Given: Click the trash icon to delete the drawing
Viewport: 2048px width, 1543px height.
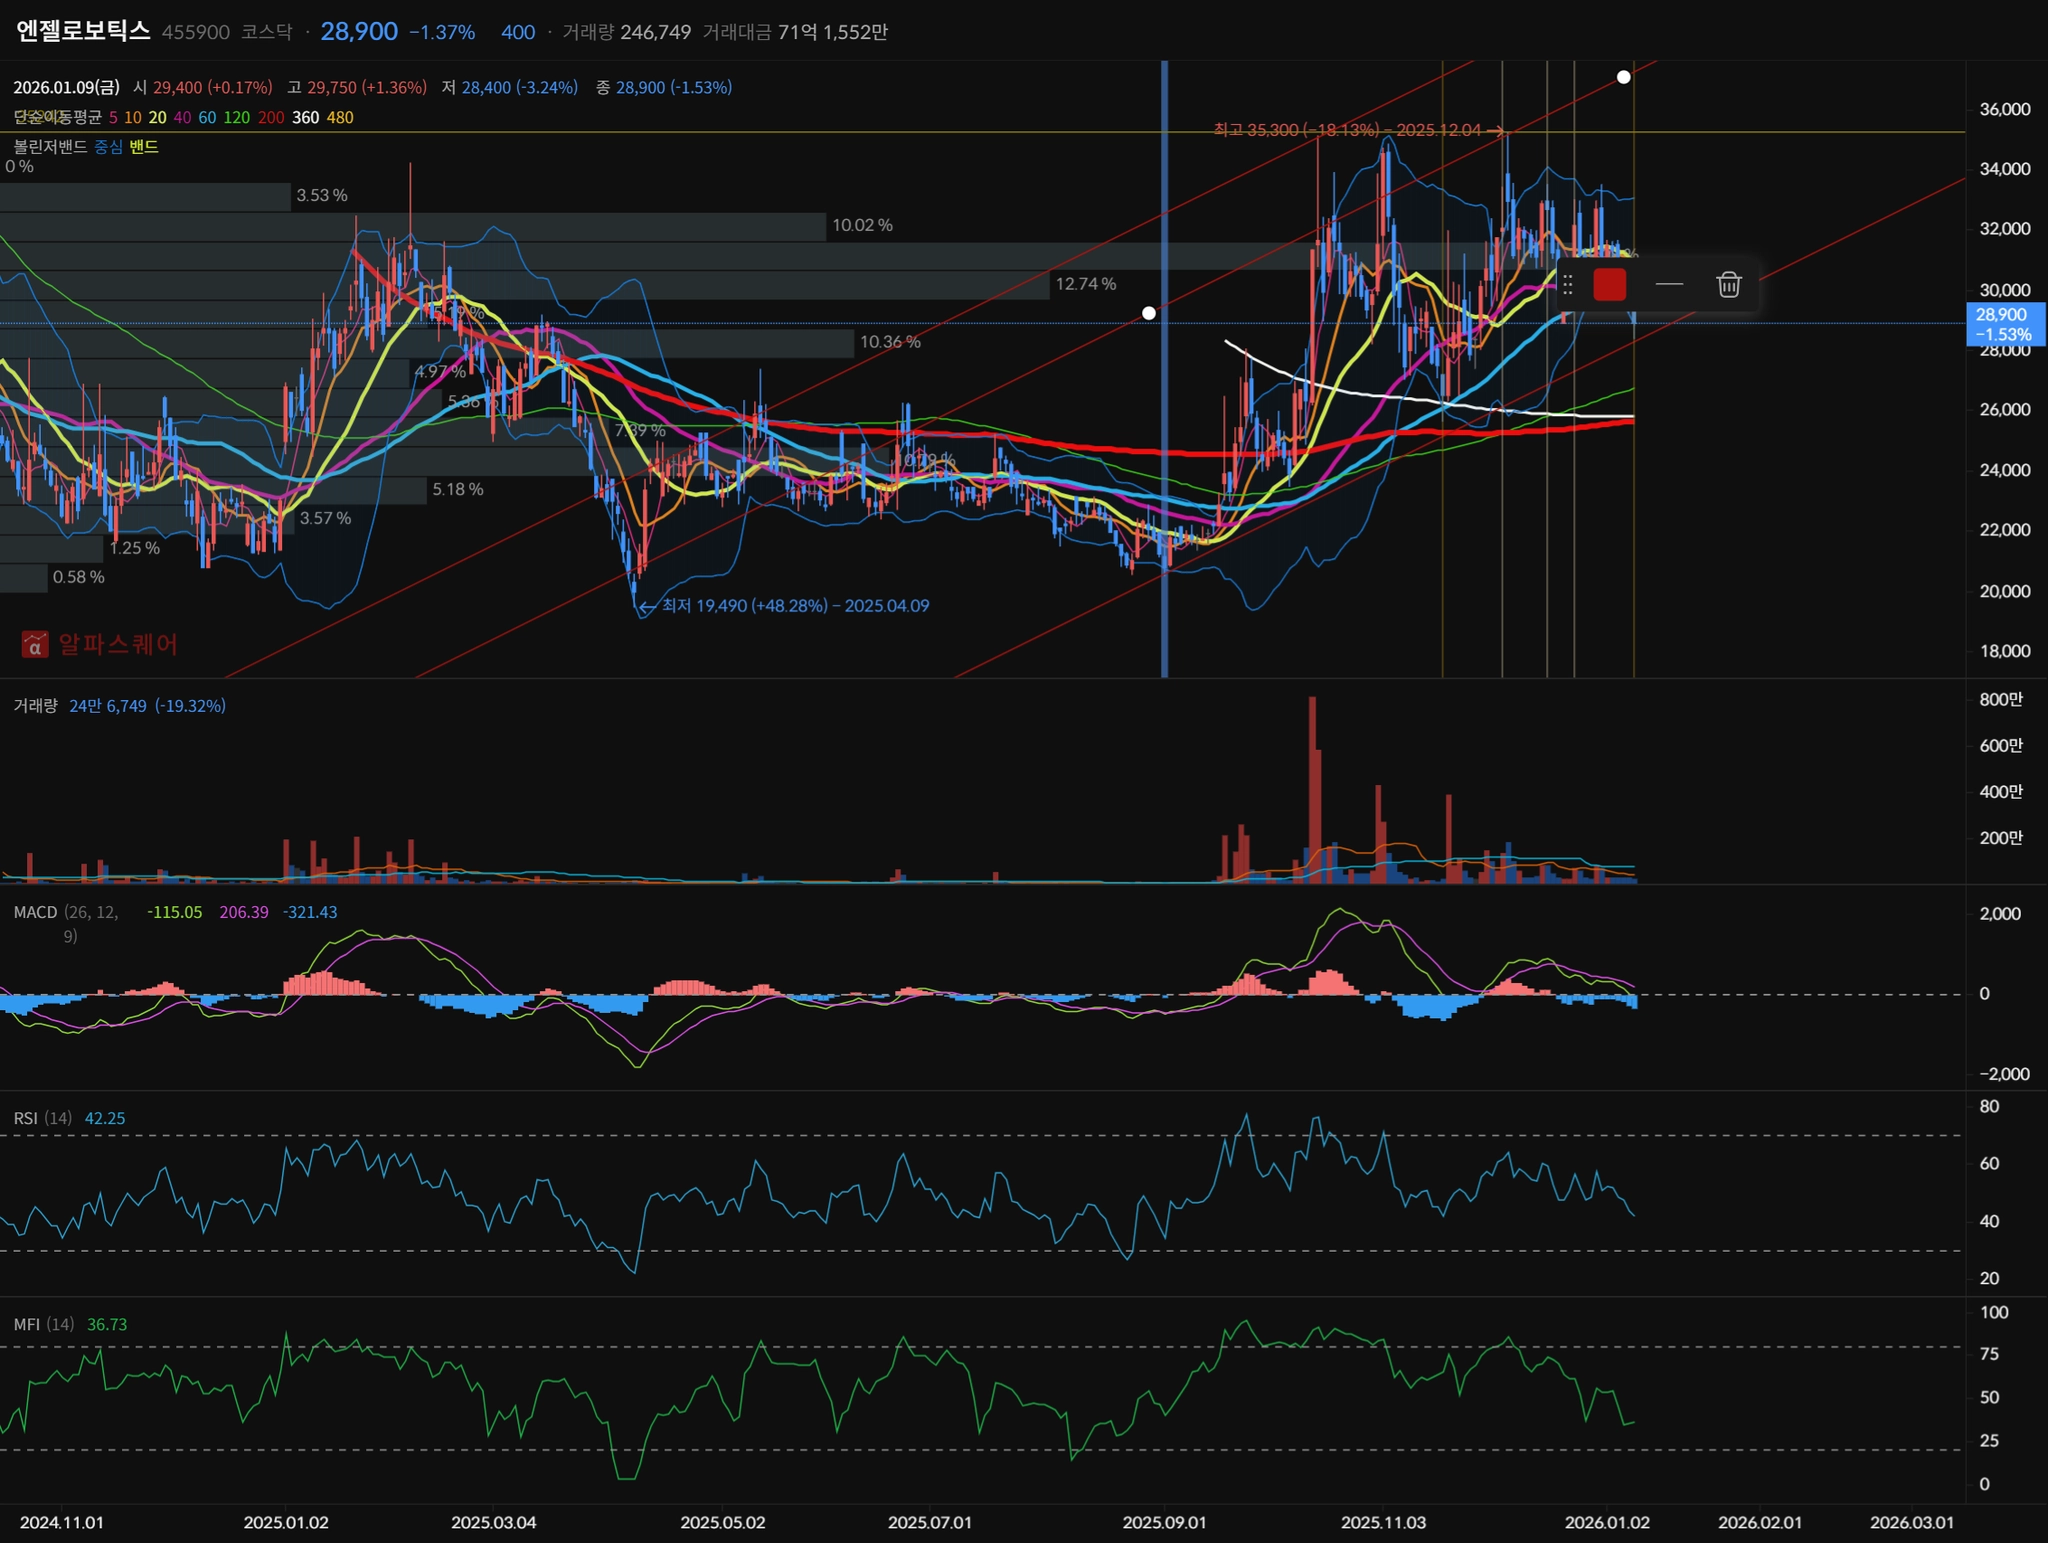Looking at the screenshot, I should 1728,285.
